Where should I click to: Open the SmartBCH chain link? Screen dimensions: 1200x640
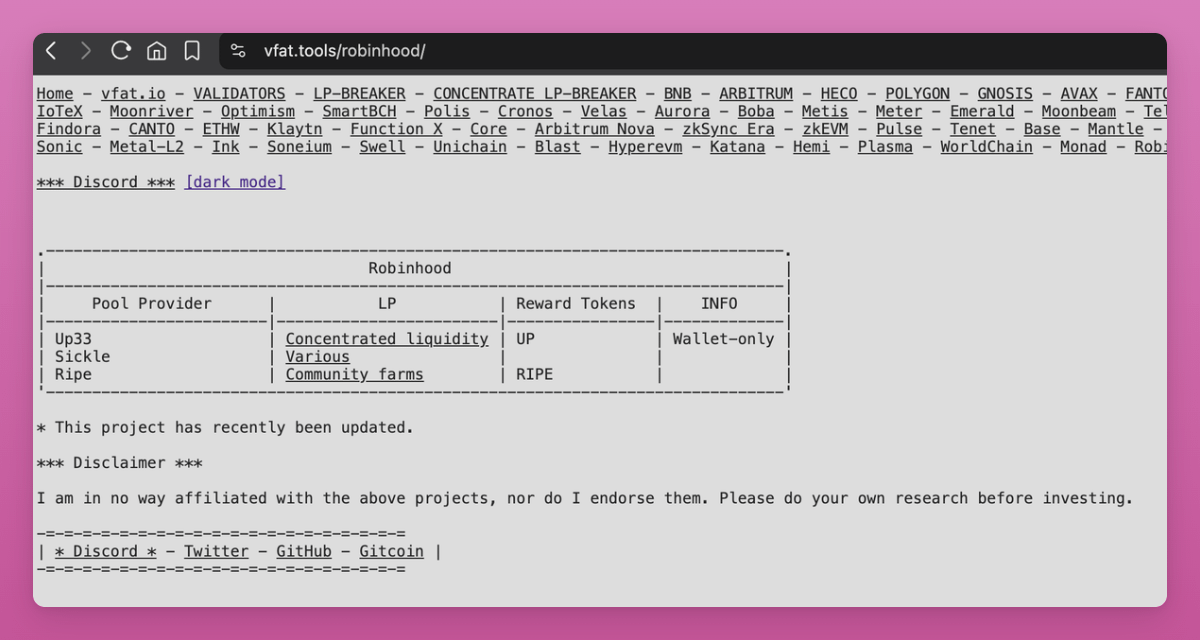pos(359,112)
